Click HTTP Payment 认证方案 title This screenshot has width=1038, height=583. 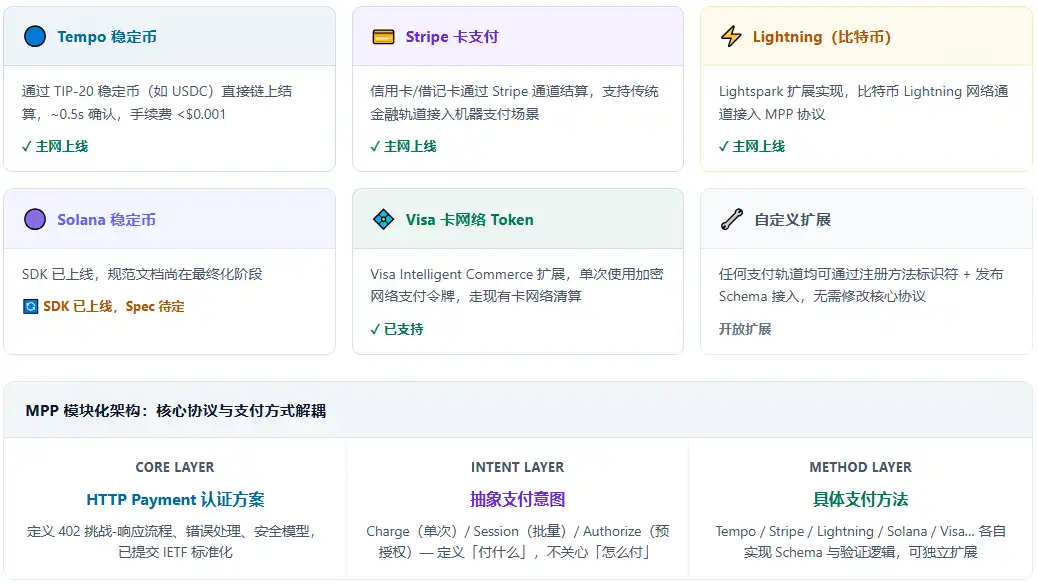click(175, 499)
